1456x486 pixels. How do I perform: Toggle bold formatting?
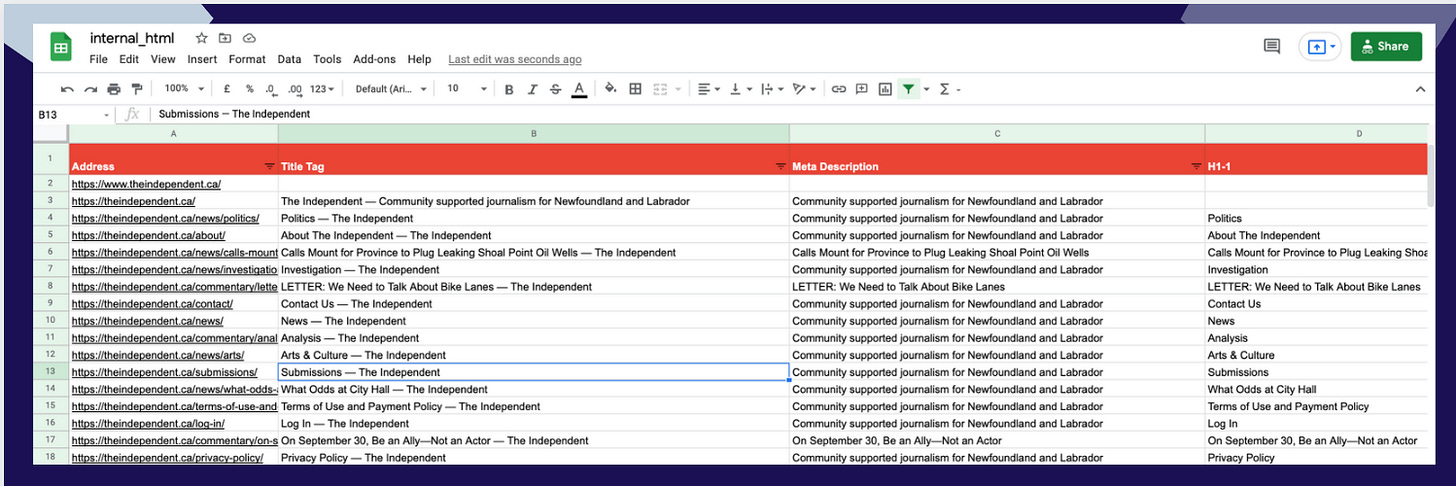coord(509,89)
